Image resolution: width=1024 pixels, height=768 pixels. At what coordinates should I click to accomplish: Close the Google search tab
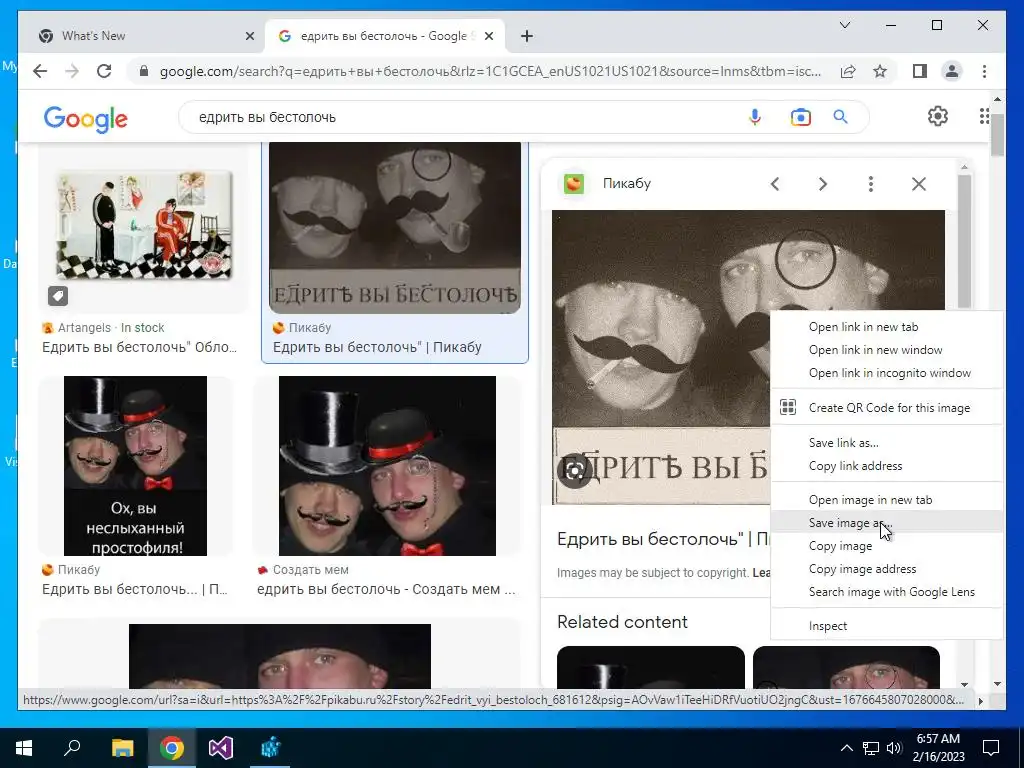point(488,36)
